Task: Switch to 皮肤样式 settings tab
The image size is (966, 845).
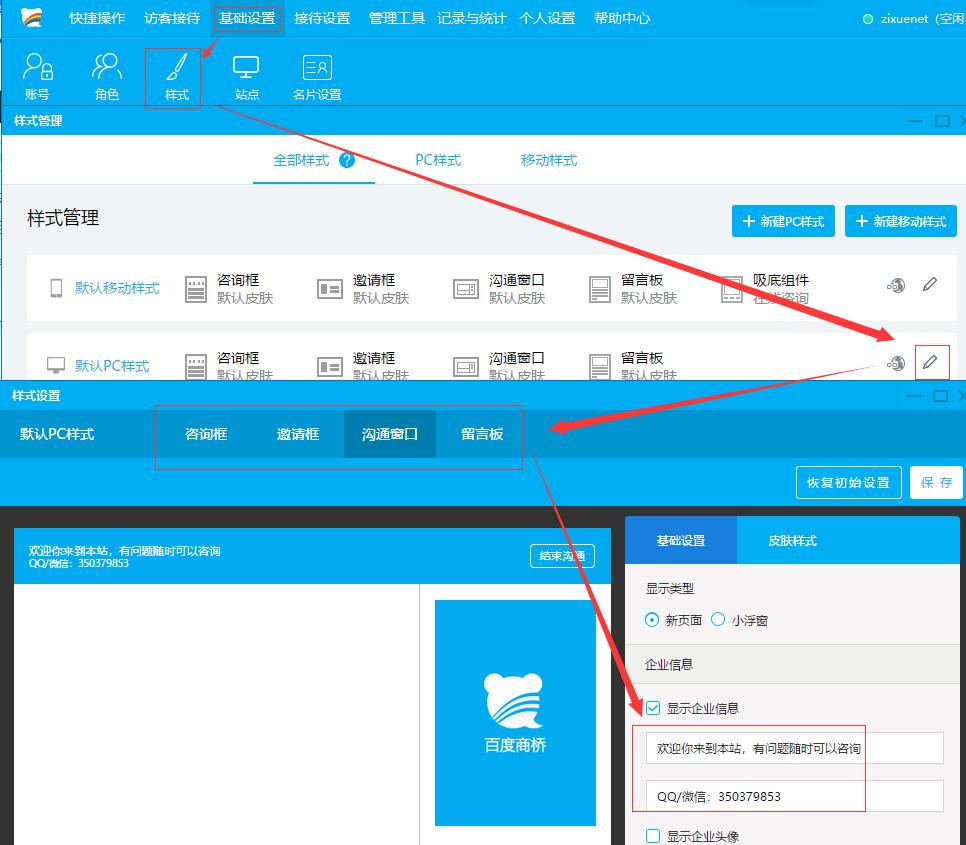Action: pos(792,541)
